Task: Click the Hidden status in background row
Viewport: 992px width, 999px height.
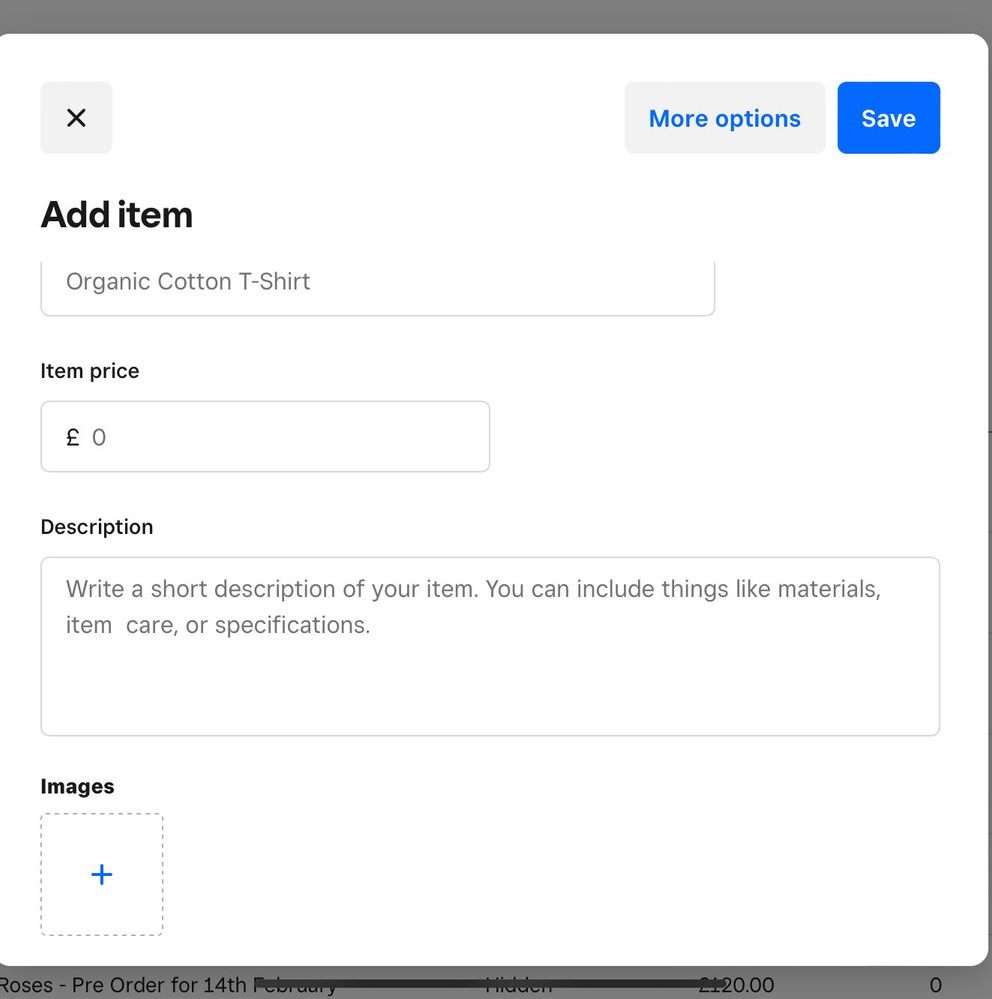Action: pyautogui.click(x=520, y=988)
